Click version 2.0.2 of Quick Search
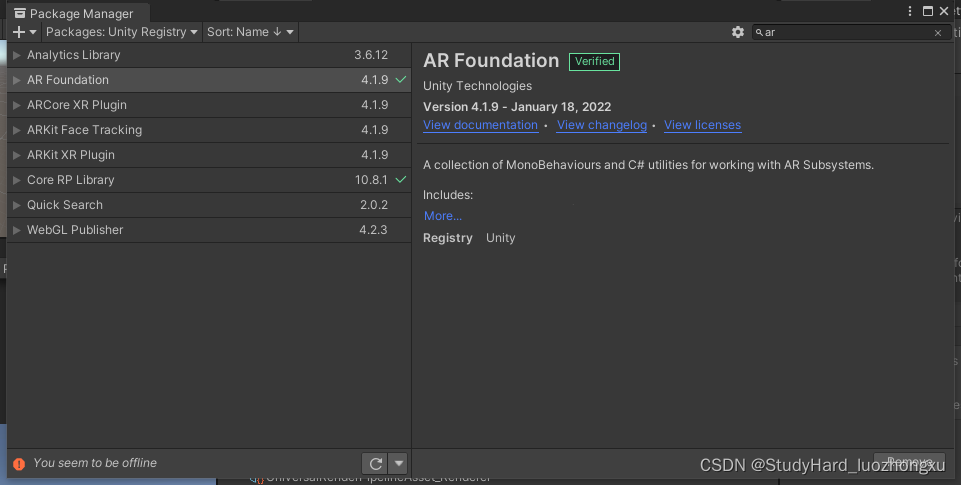This screenshot has width=961, height=485. [x=374, y=205]
